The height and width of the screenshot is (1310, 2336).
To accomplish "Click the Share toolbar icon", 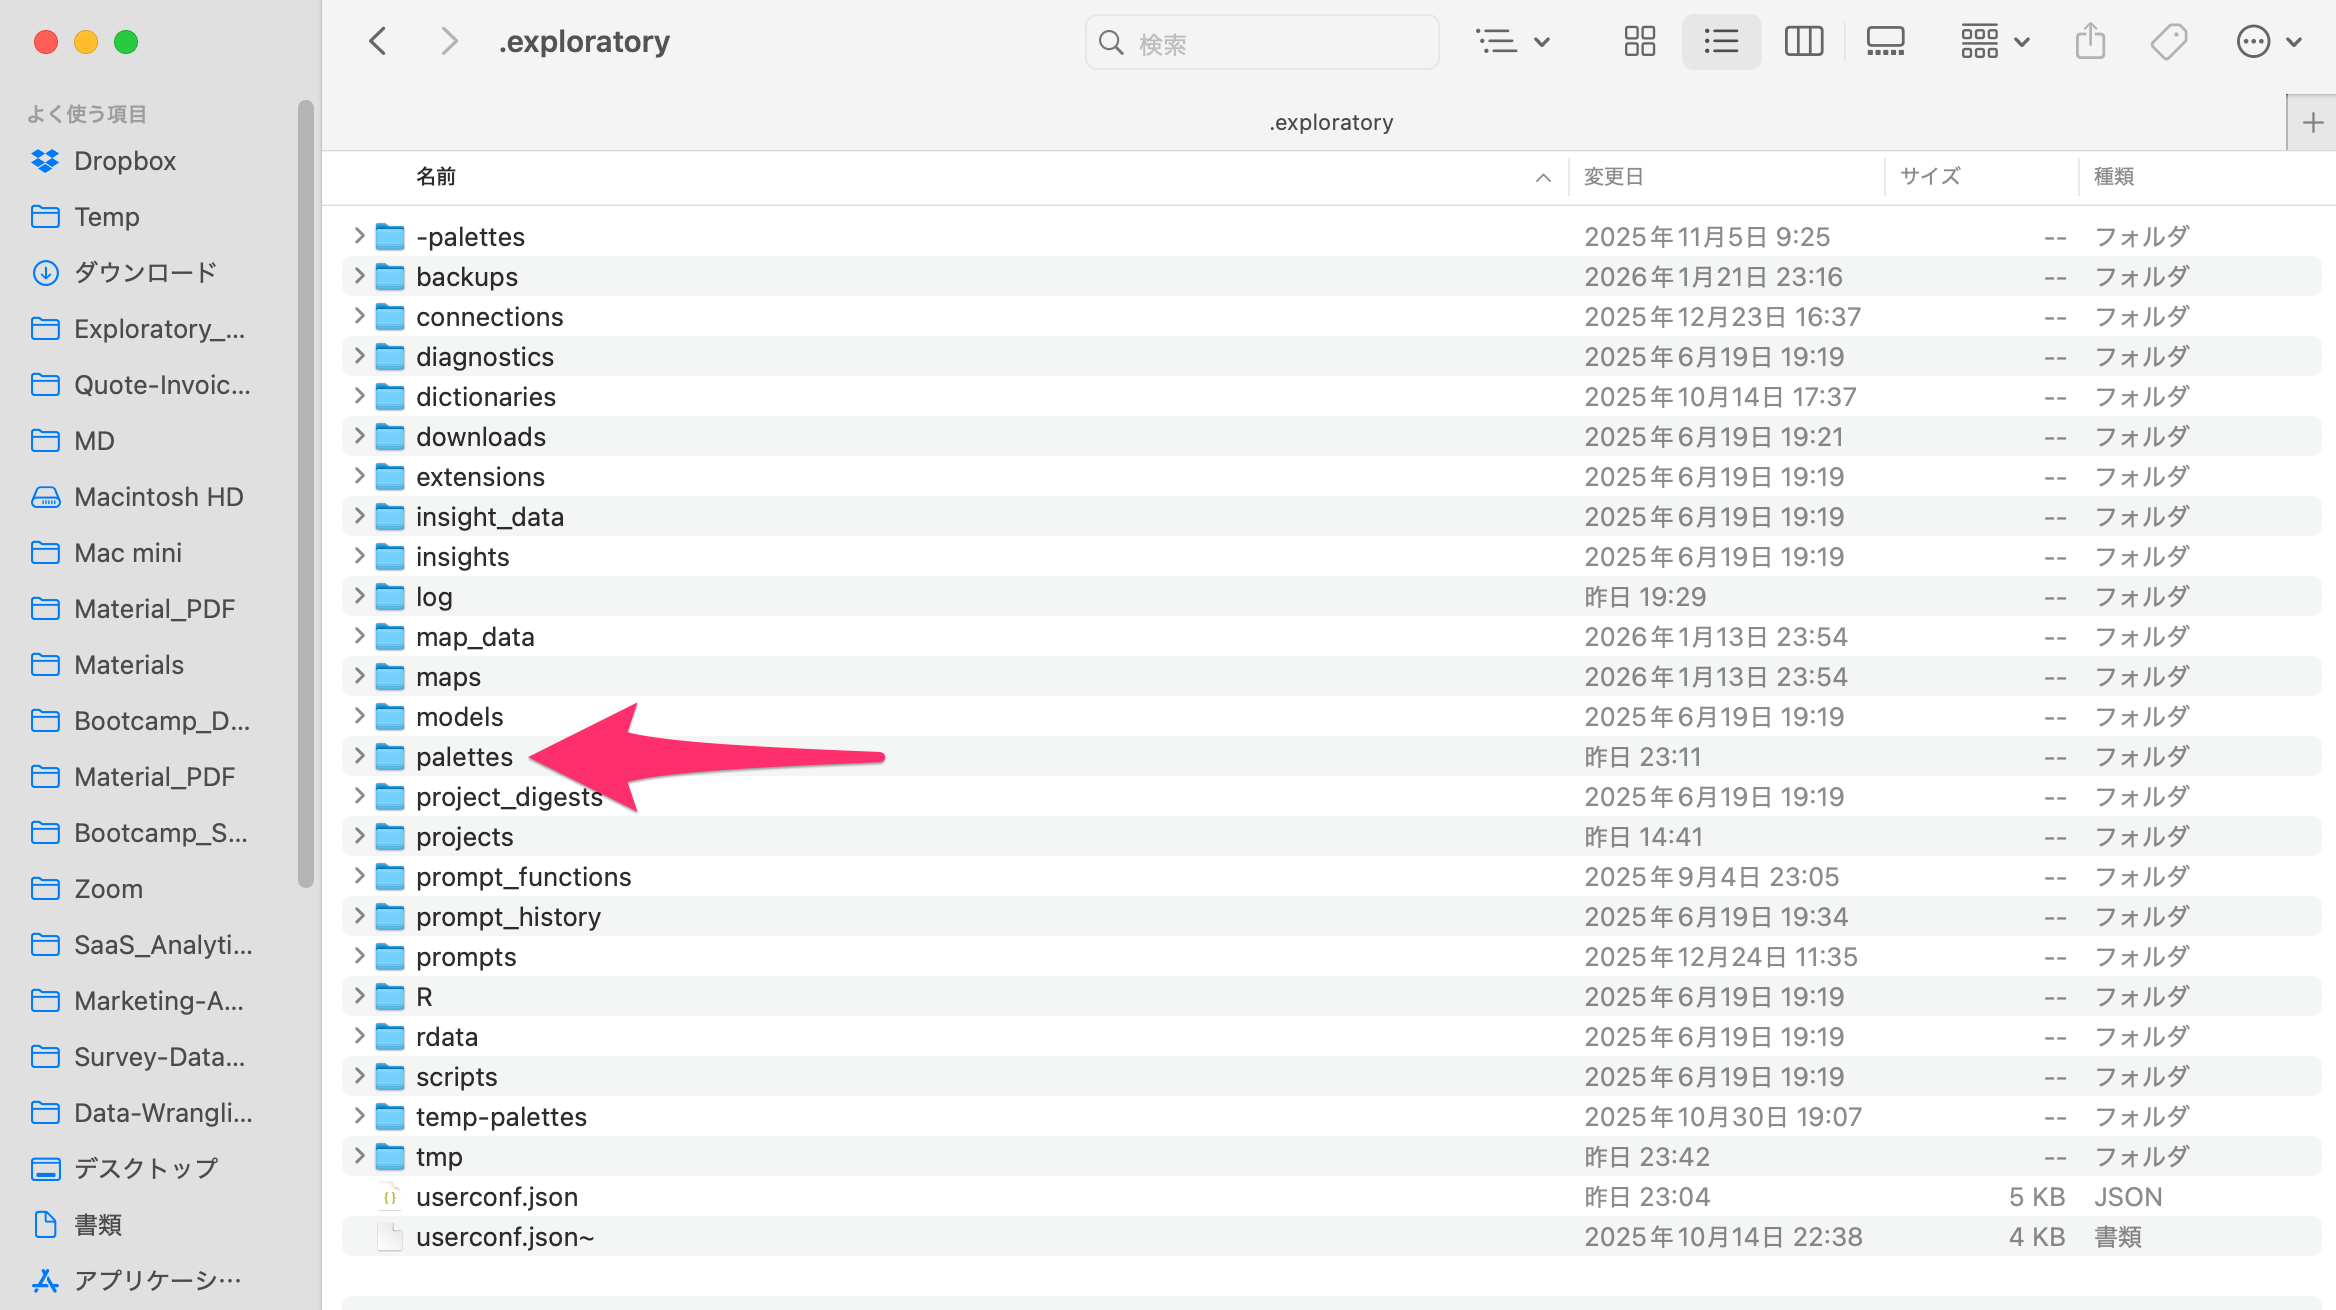I will [x=2090, y=42].
